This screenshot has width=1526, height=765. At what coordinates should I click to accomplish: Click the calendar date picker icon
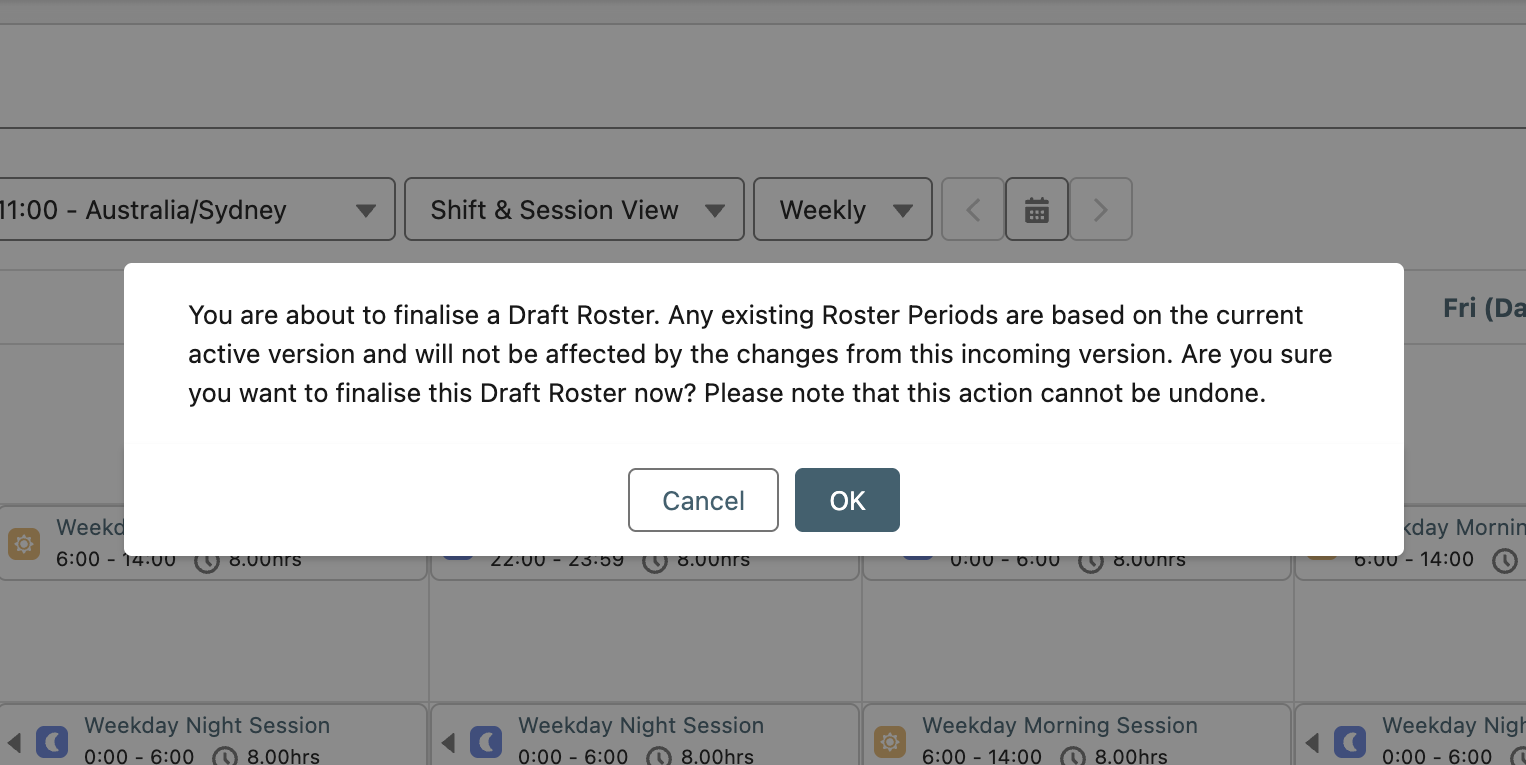point(1037,209)
